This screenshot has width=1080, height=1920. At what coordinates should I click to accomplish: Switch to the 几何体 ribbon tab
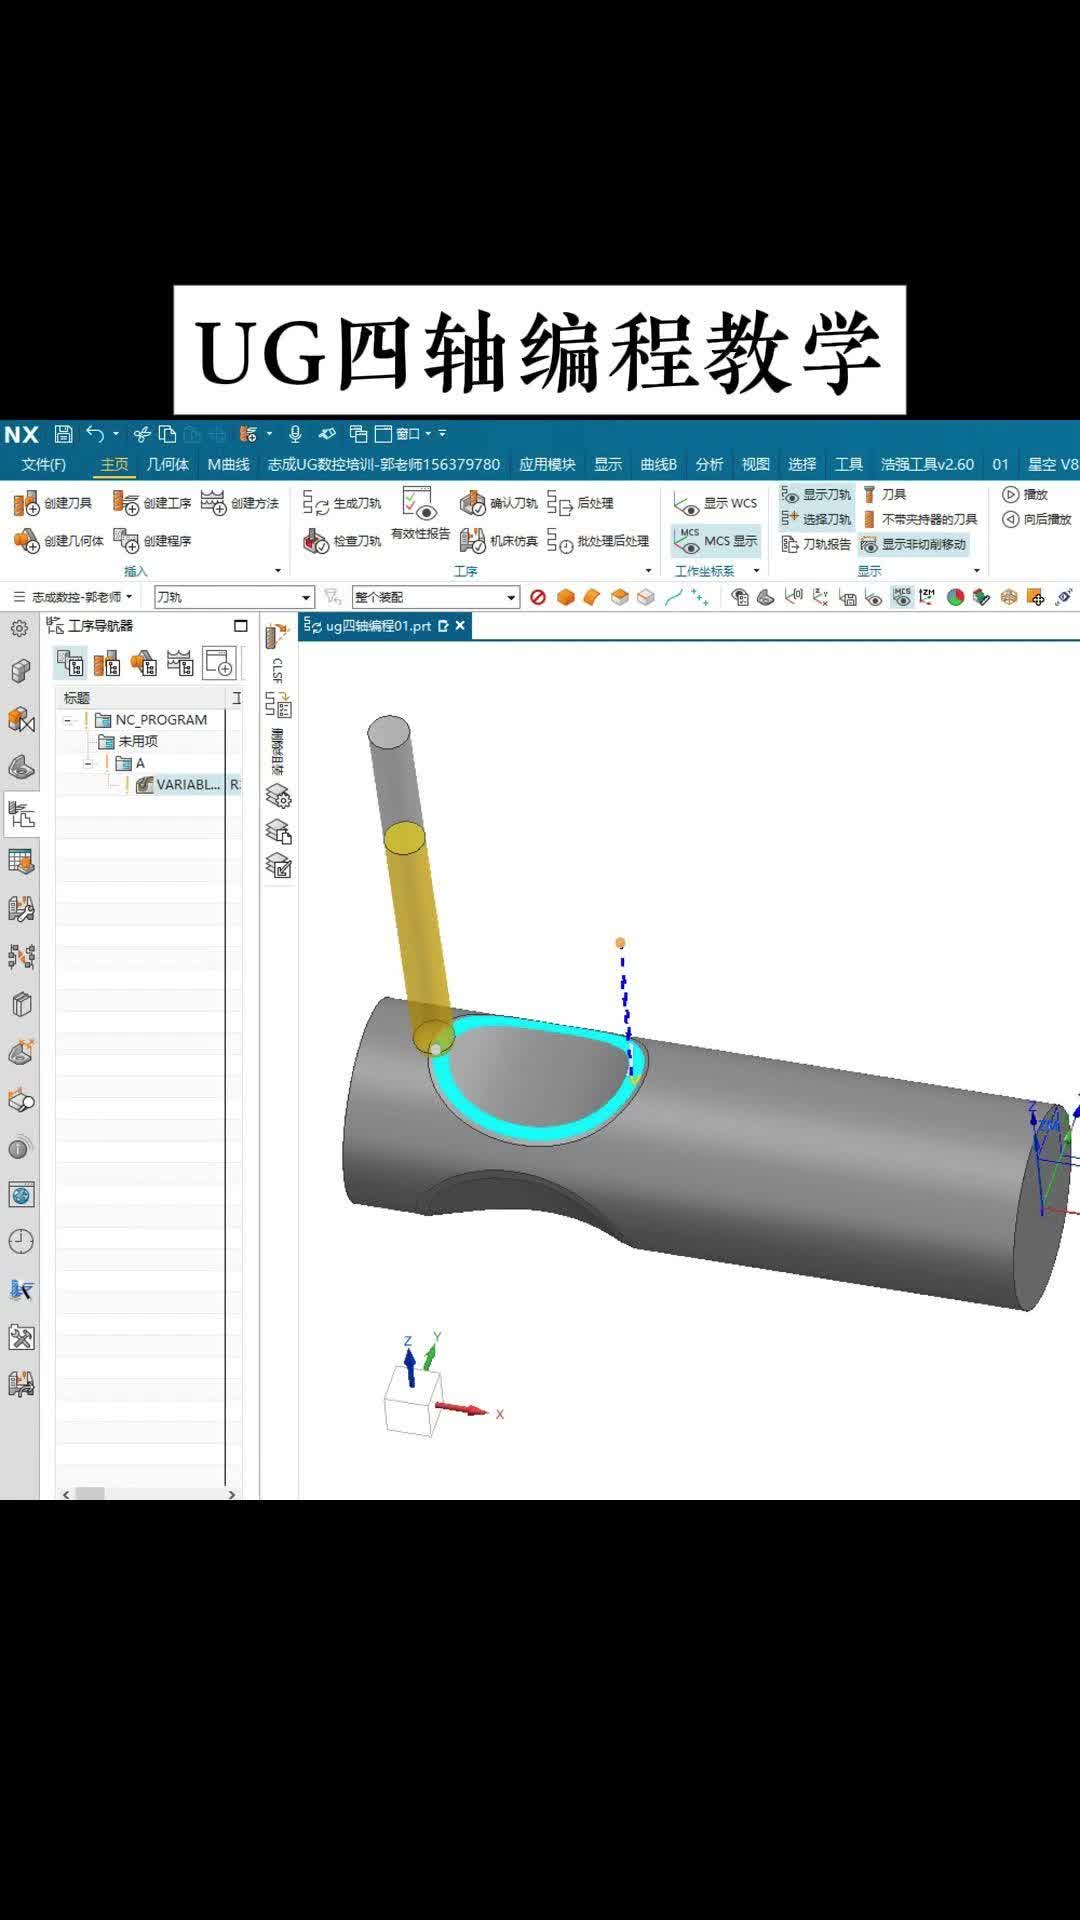167,465
